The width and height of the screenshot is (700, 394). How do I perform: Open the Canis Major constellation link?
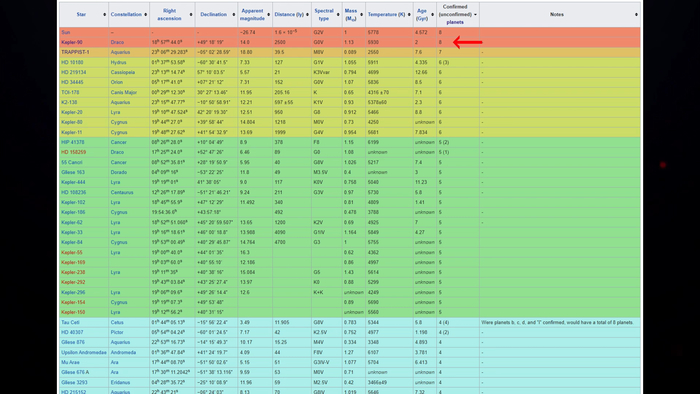124,92
